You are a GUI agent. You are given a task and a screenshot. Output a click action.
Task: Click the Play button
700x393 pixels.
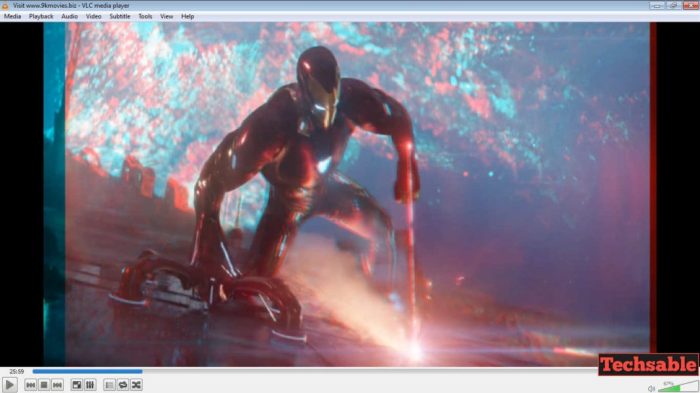(x=9, y=385)
